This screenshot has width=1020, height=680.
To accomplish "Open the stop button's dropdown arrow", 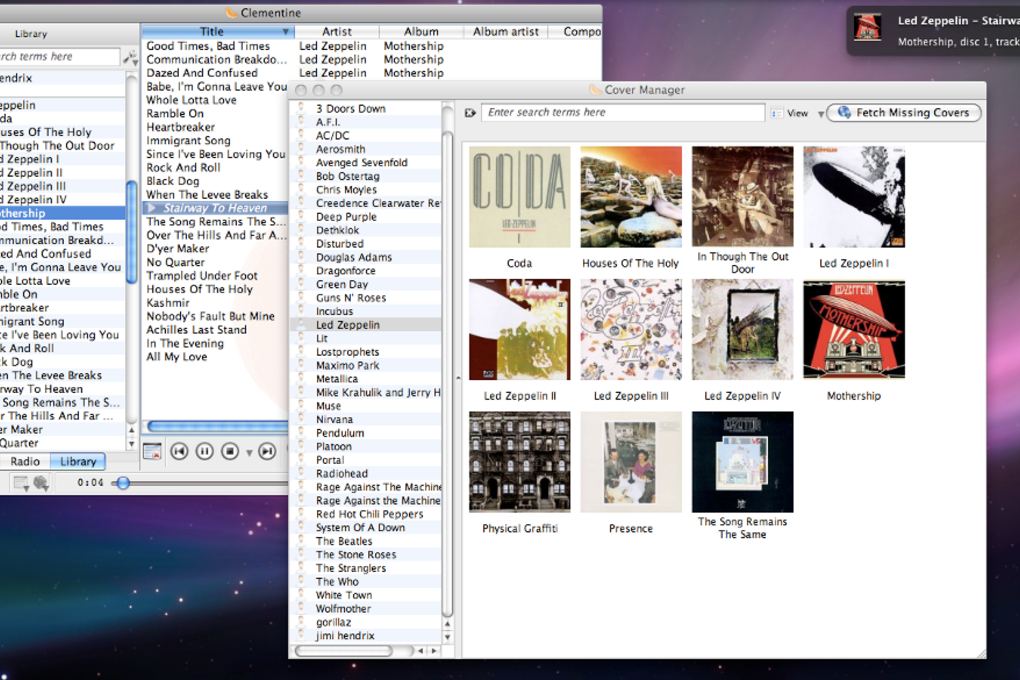I will pos(248,452).
